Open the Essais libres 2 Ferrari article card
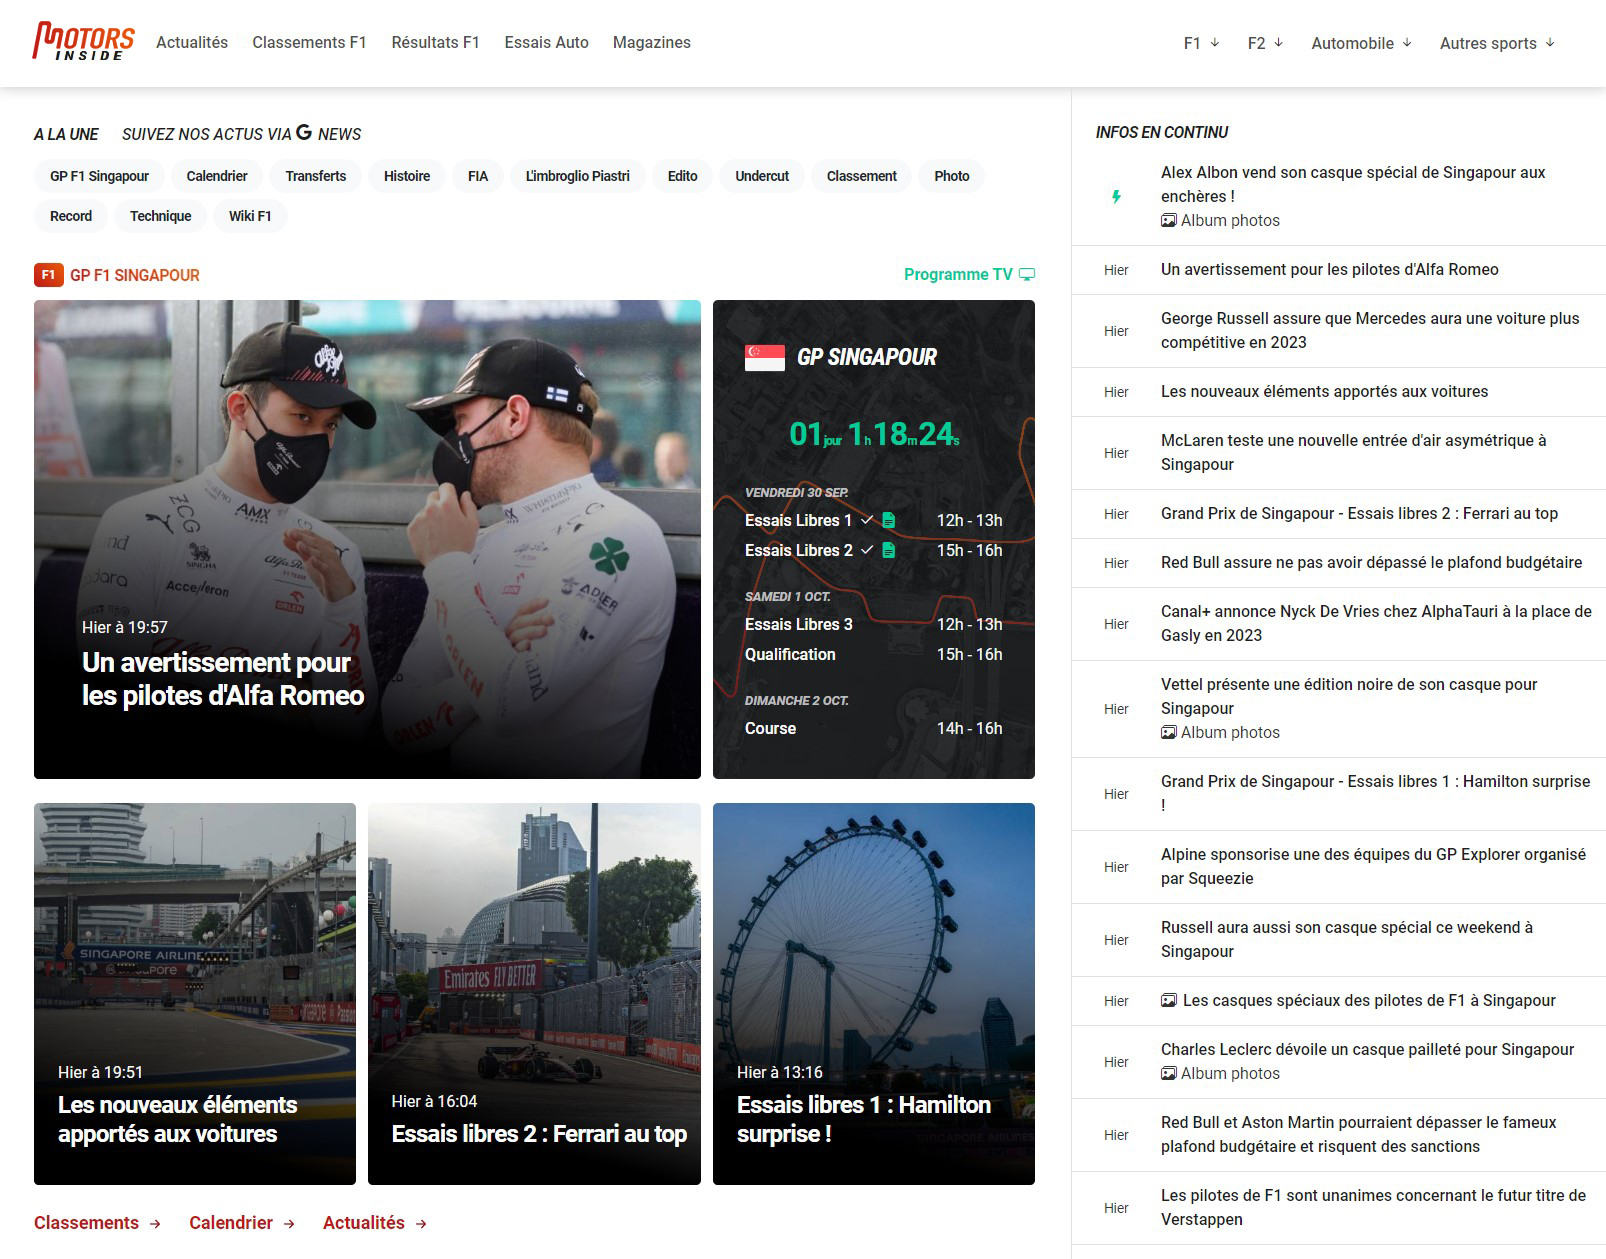The image size is (1606, 1259). [534, 993]
